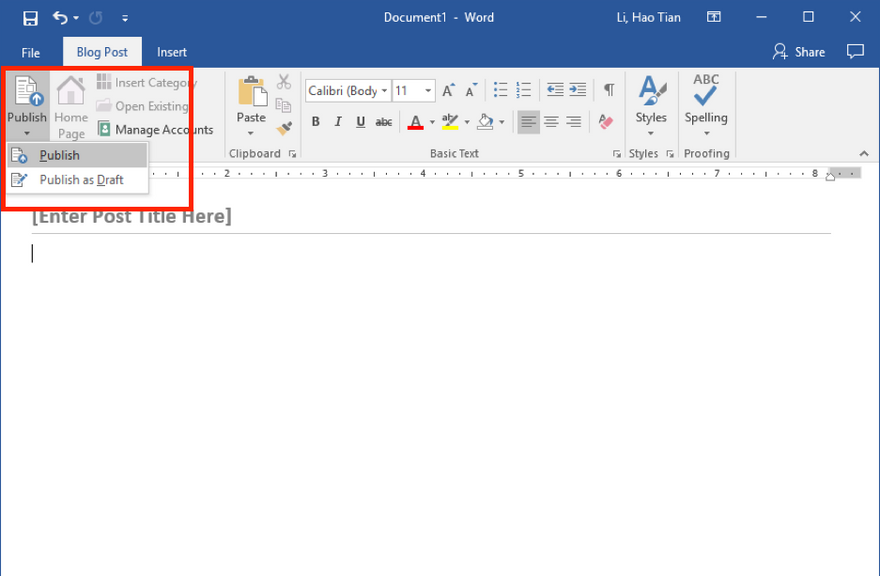Choose Publish from the dropdown menu
Image resolution: width=880 pixels, height=576 pixels.
click(77, 156)
